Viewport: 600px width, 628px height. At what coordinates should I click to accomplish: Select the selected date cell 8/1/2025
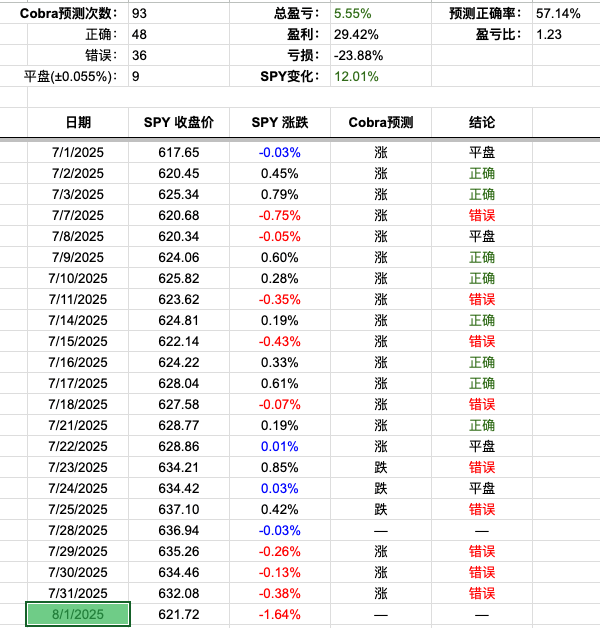click(78, 614)
